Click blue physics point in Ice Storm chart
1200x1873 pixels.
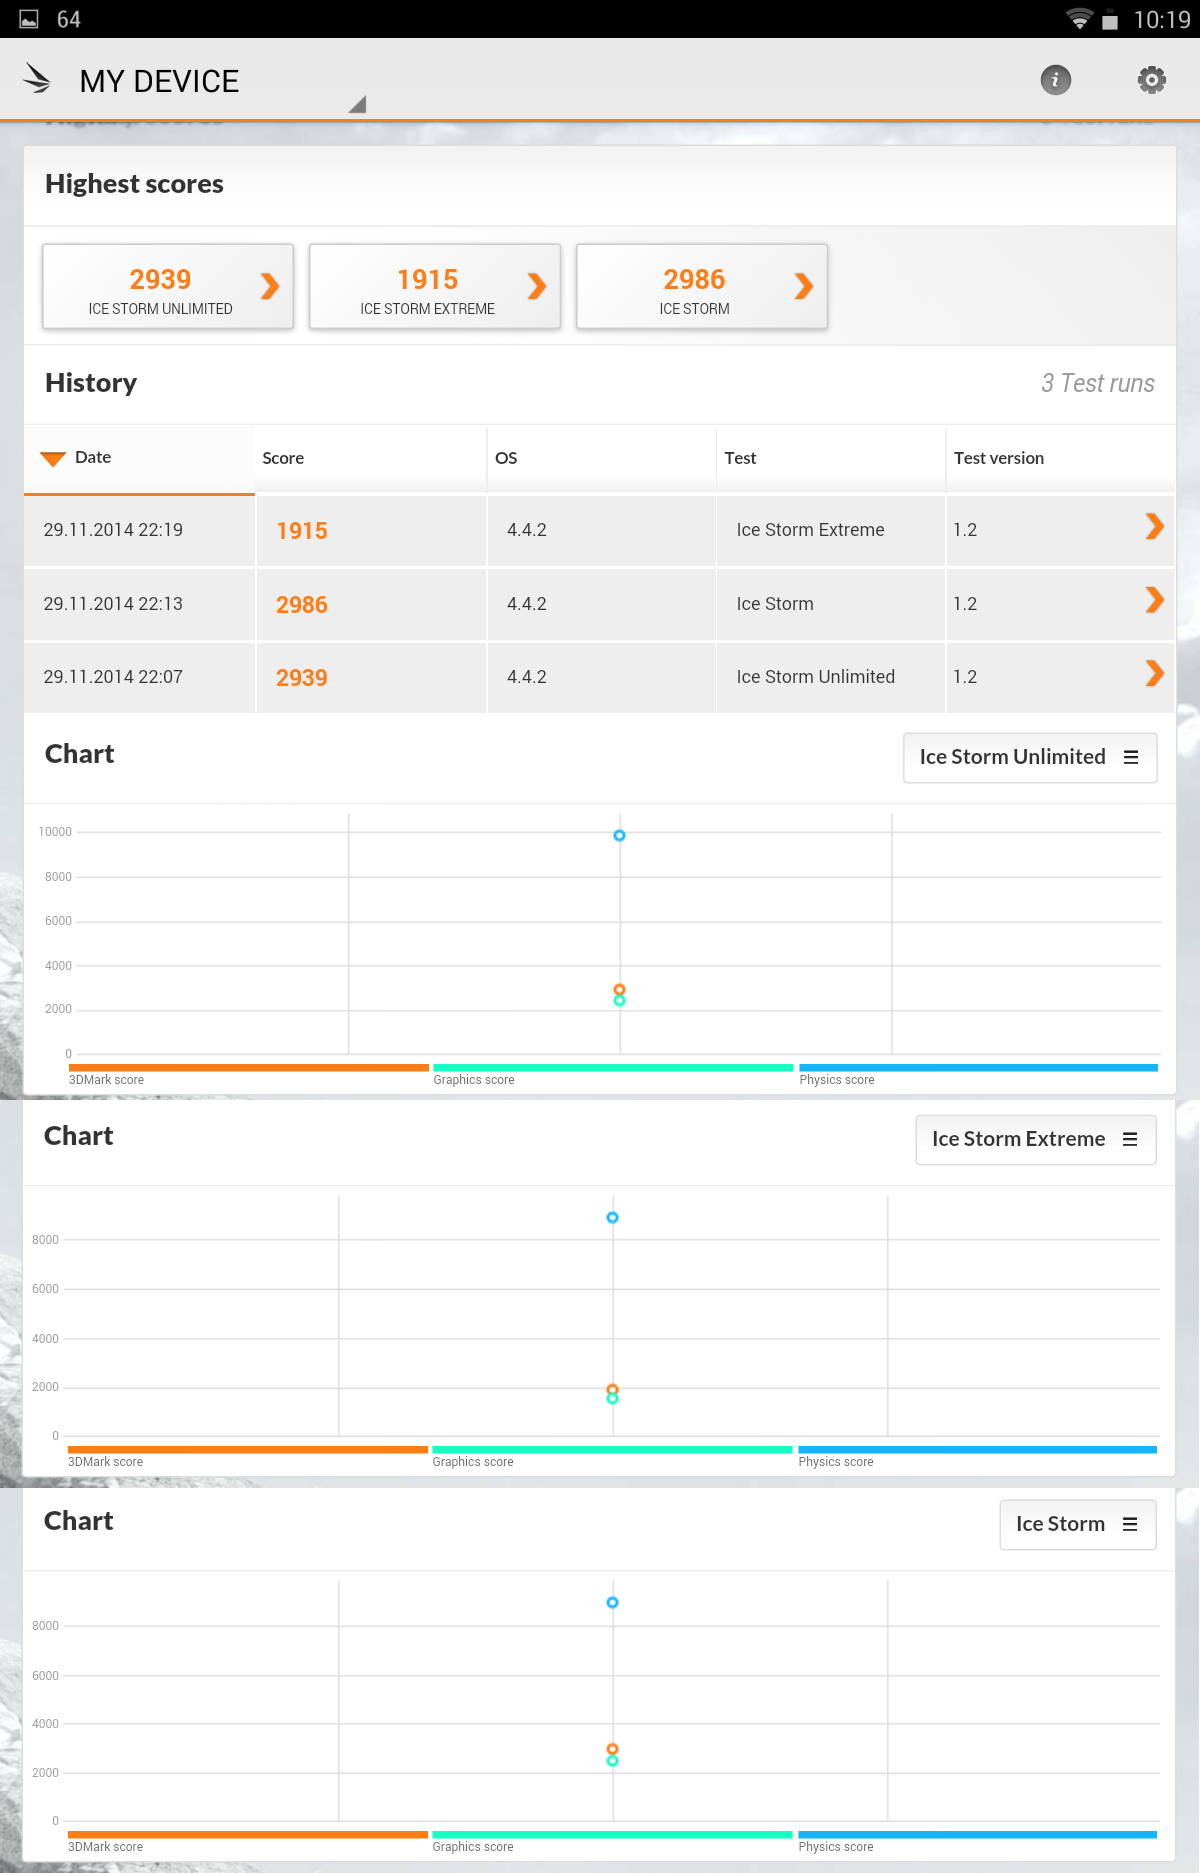coord(613,1602)
